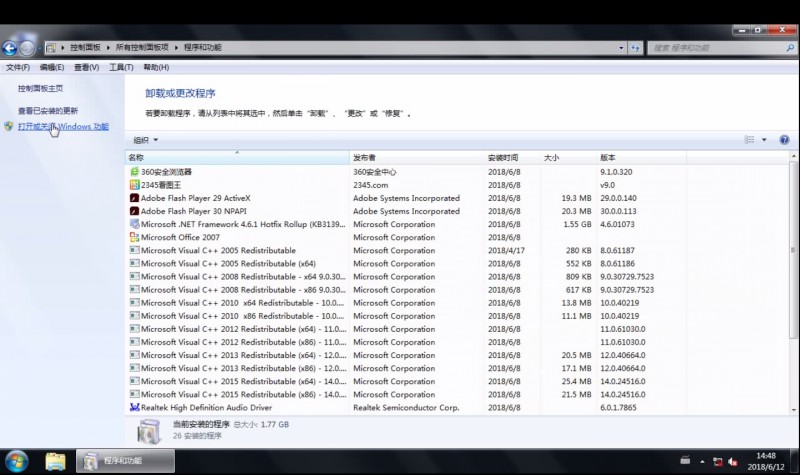800x475 pixels.
Task: Click the Visual C++ 2005 Redistributable (x64) icon
Action: click(x=134, y=263)
